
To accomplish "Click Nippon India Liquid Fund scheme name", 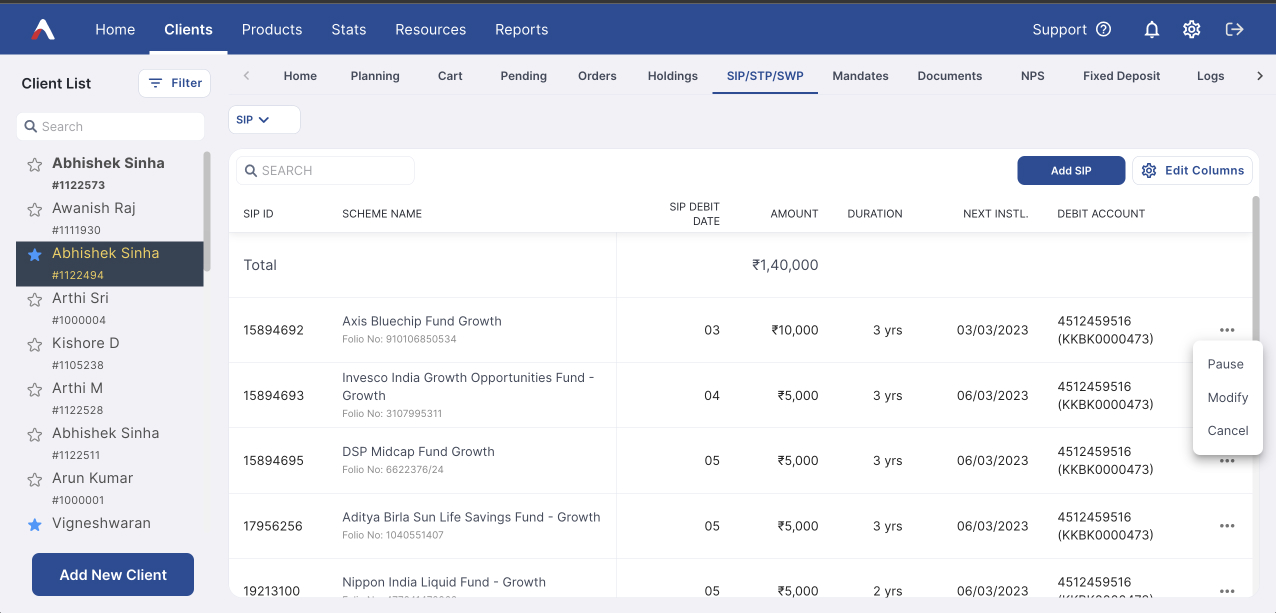I will 444,582.
